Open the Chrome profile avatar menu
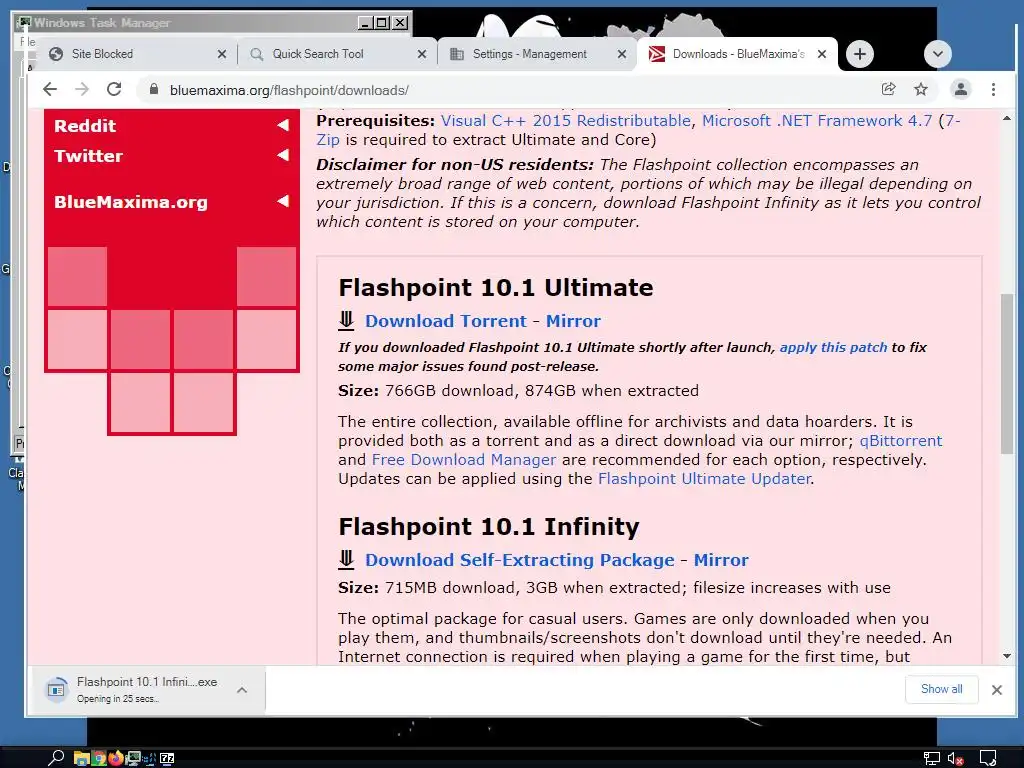This screenshot has width=1024, height=768. coord(960,89)
